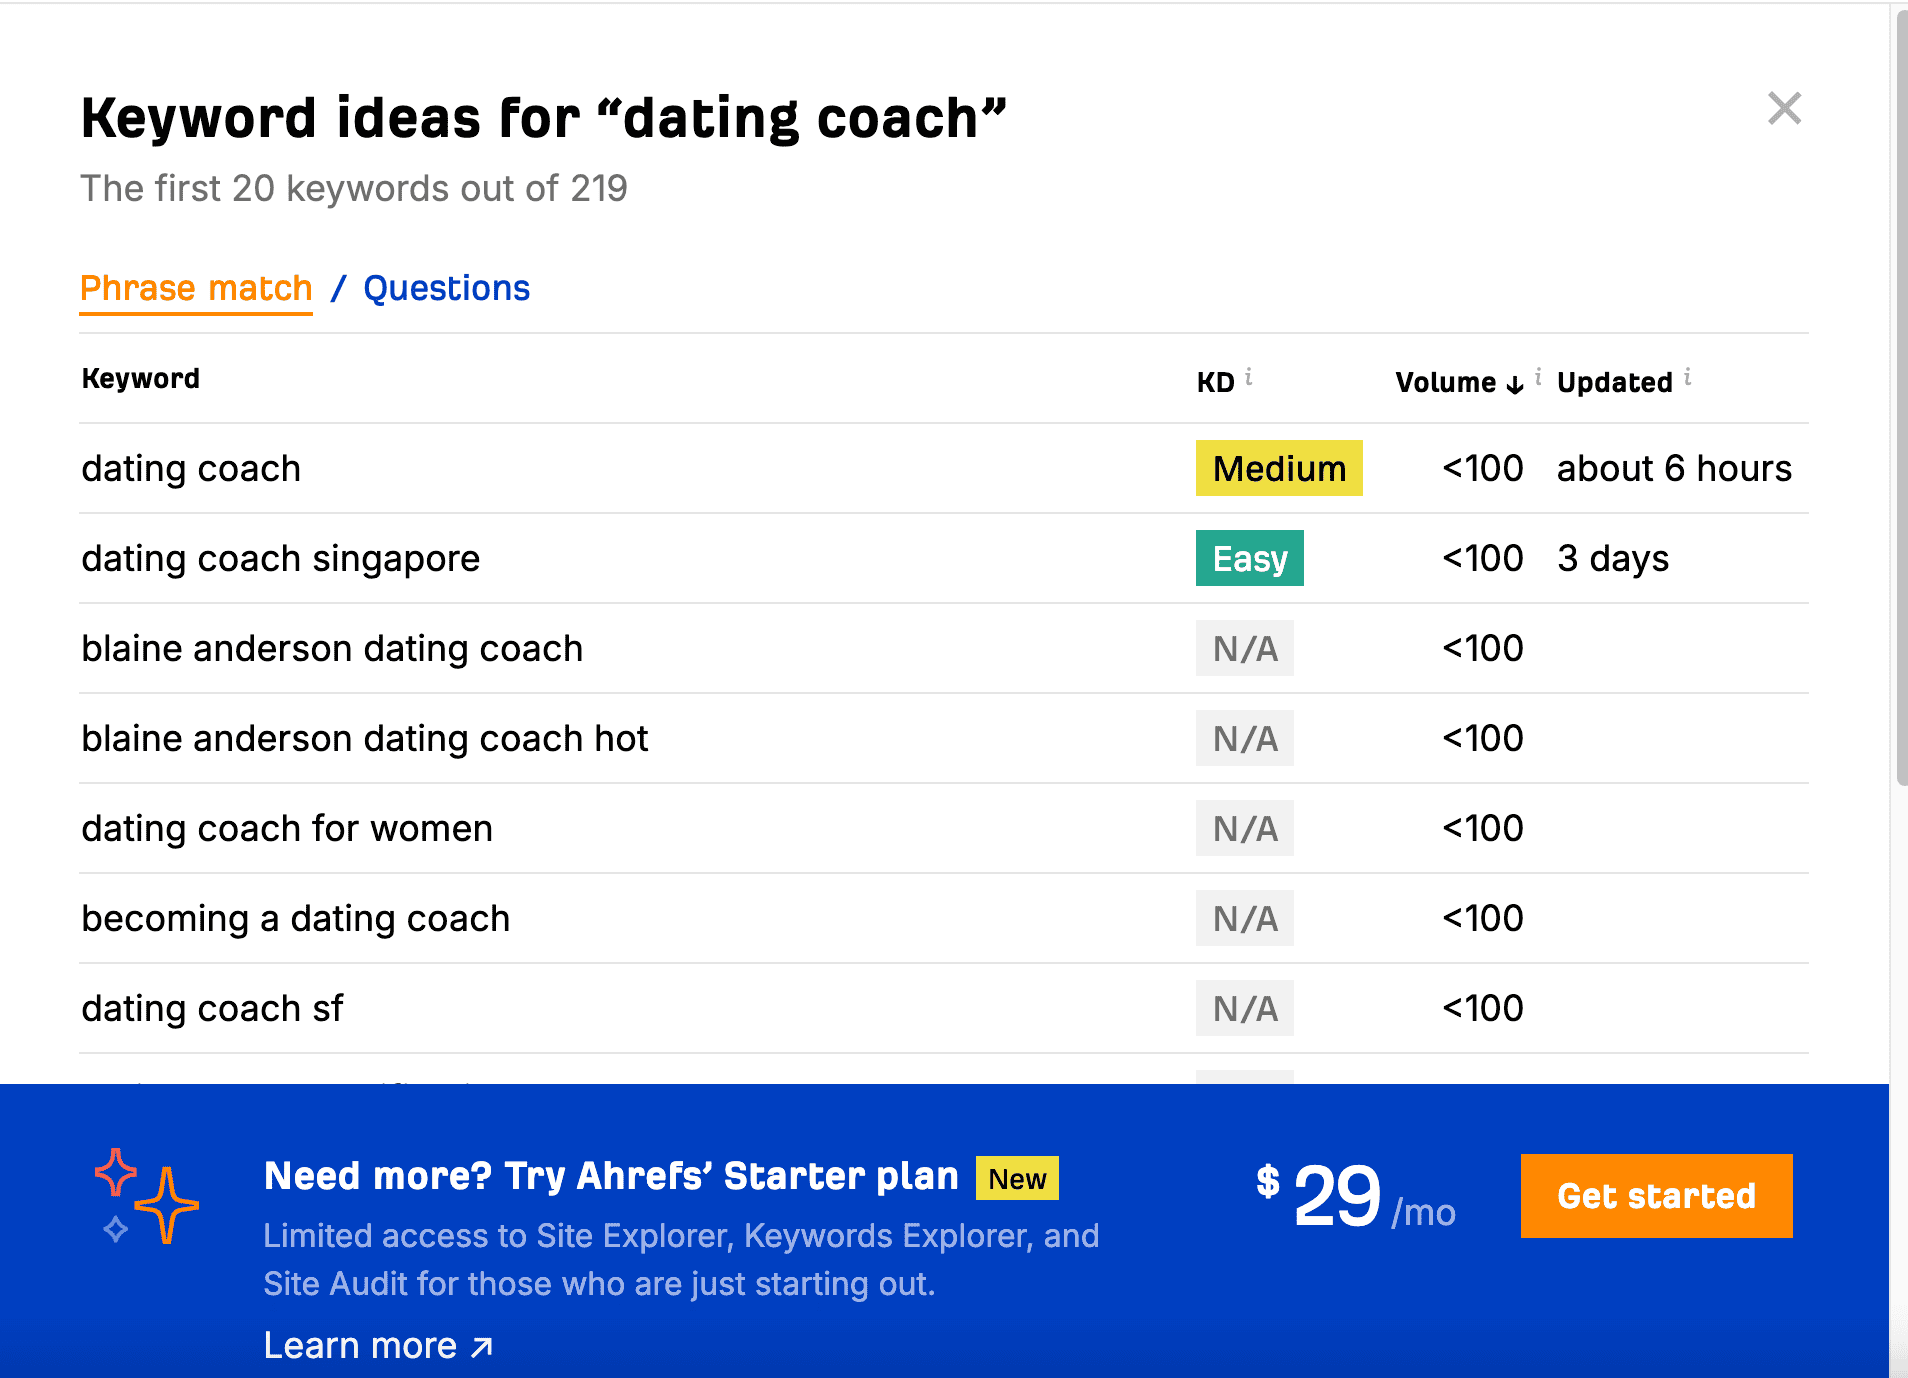Switch to the Phrase match tab

196,288
